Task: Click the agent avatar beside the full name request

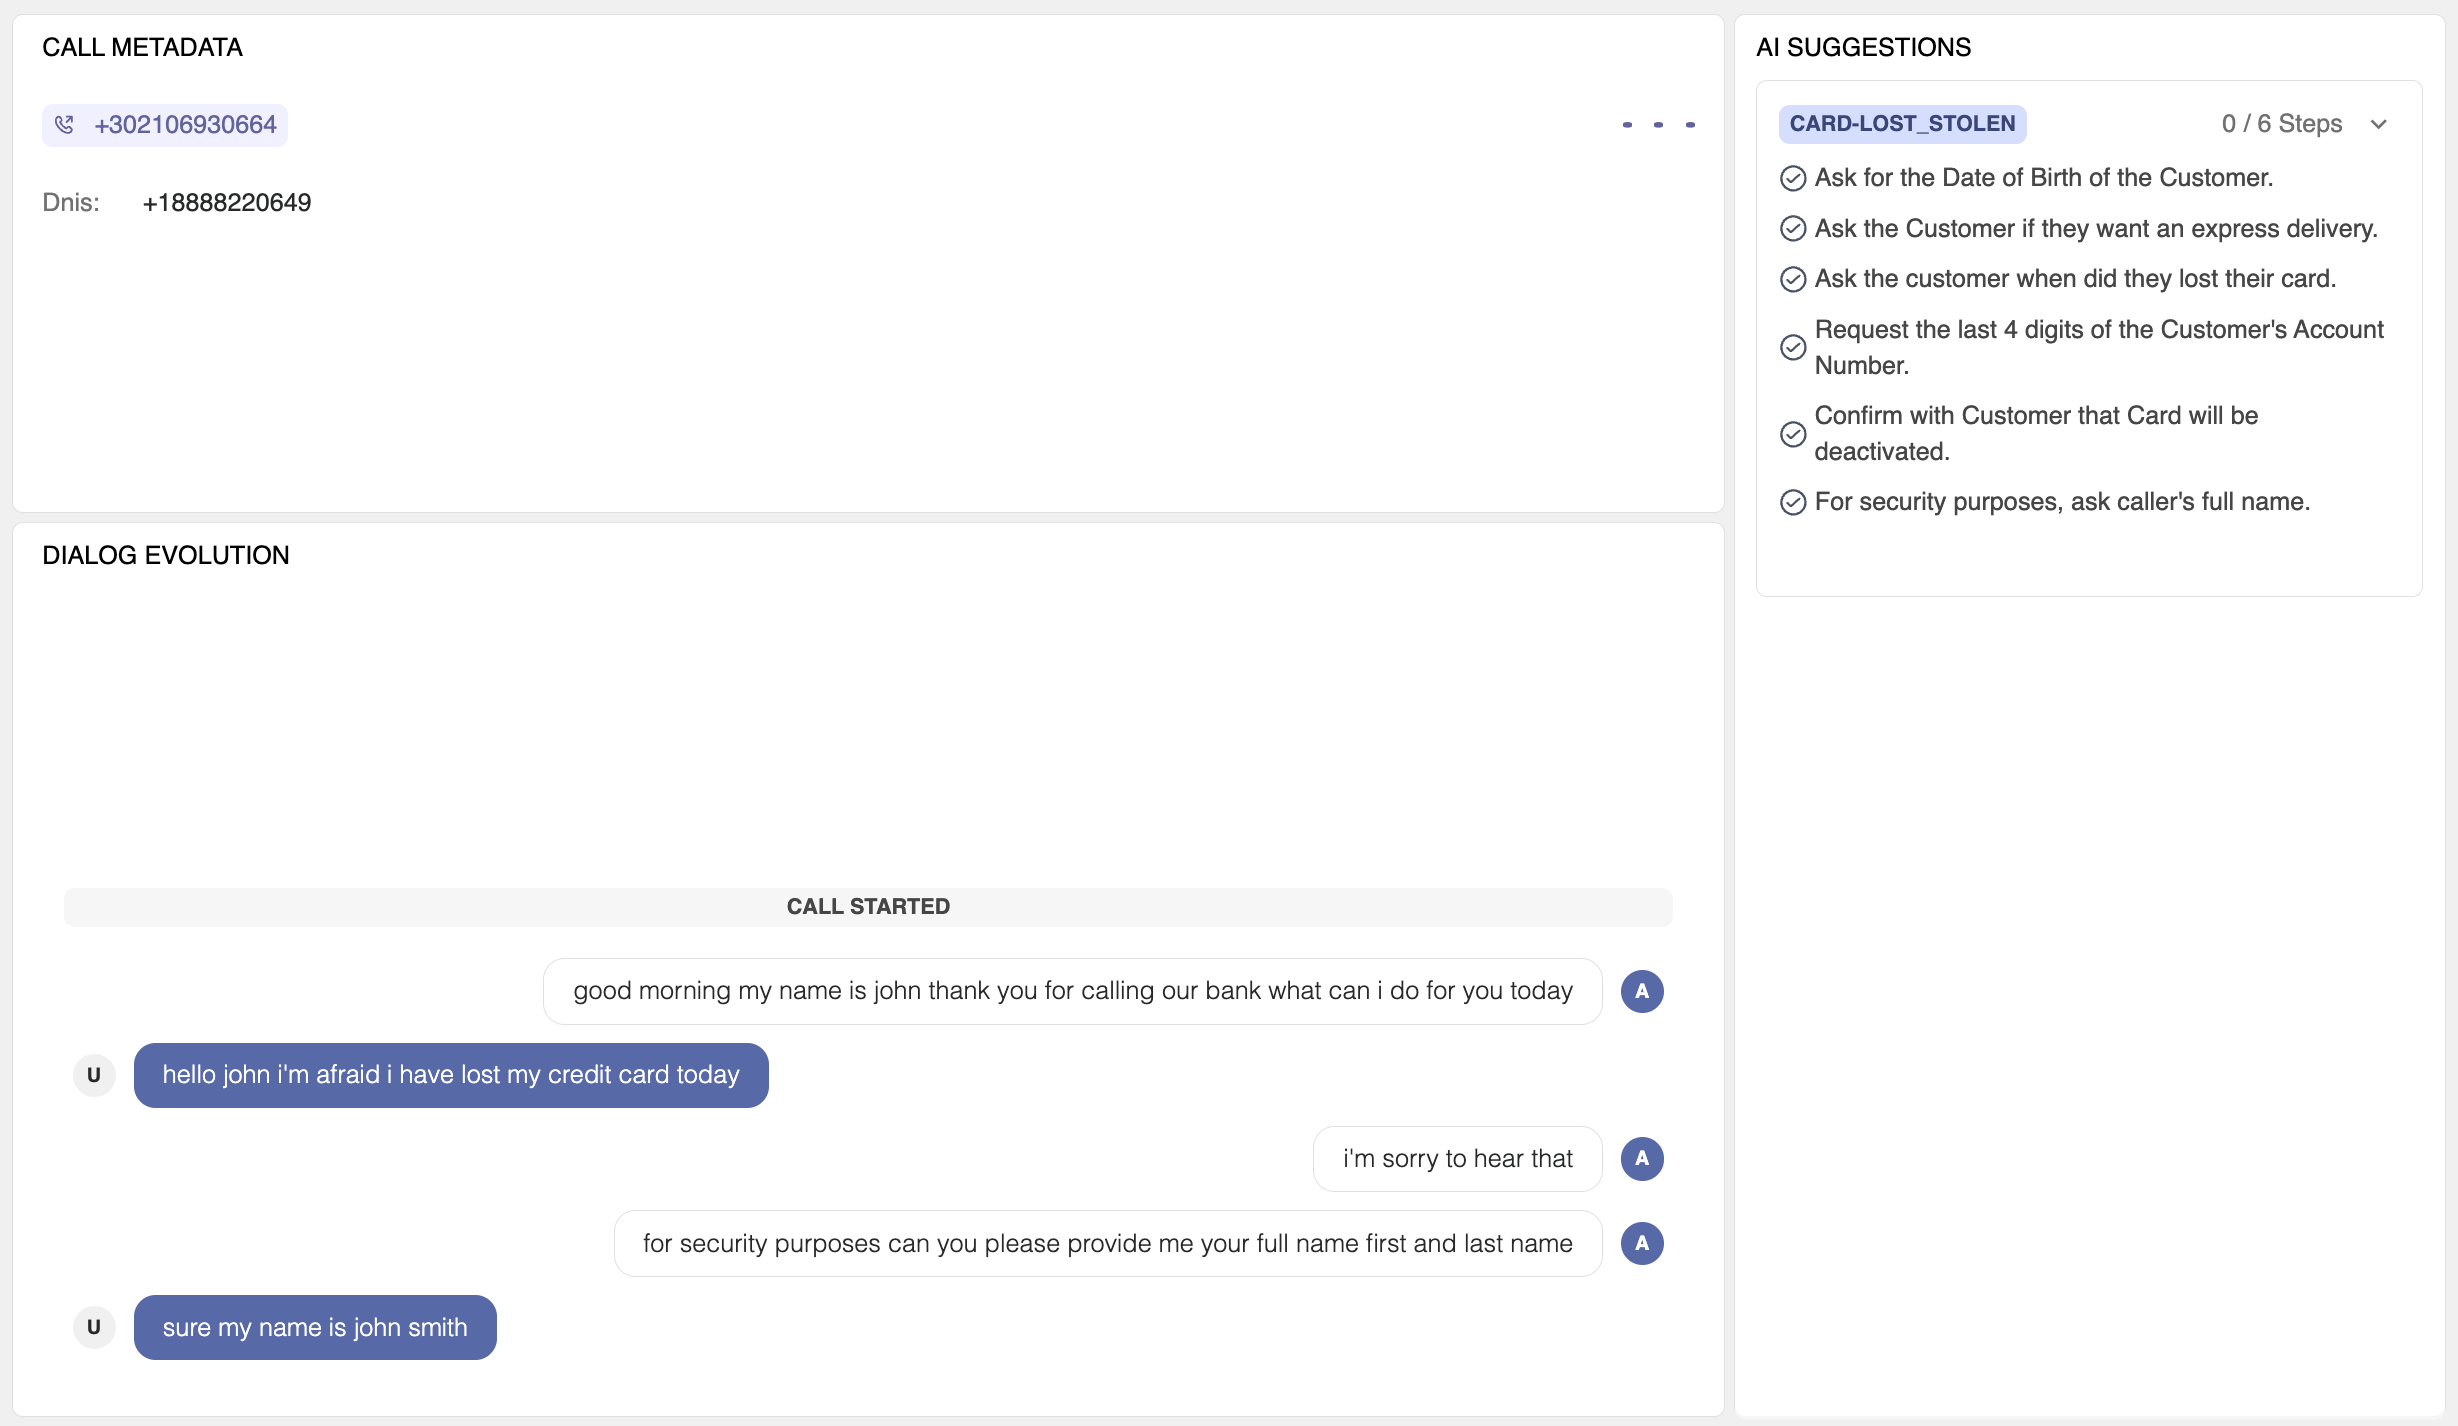Action: [x=1641, y=1243]
